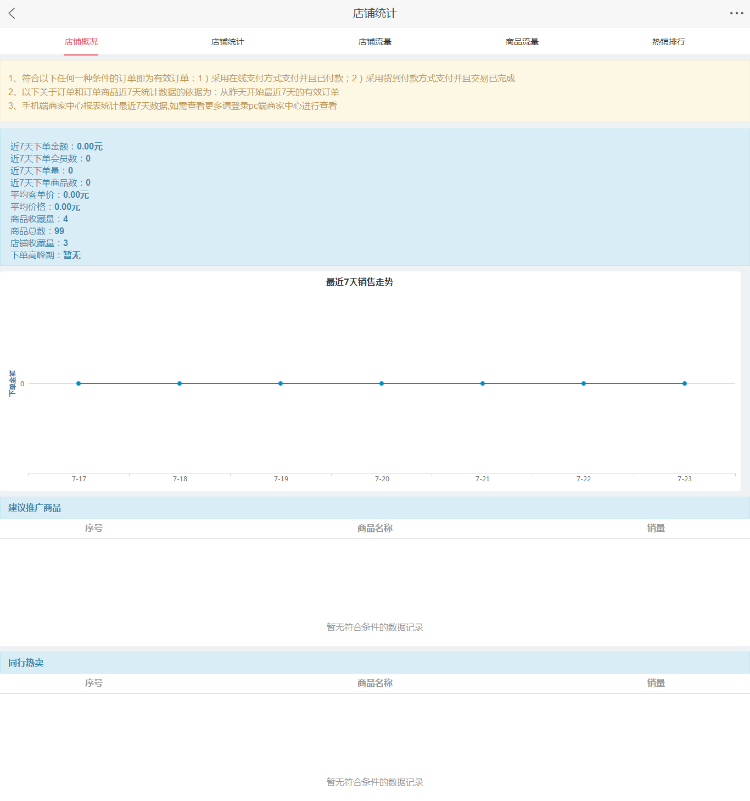Select the chart point for 7-22
The height and width of the screenshot is (801, 750).
(x=584, y=383)
